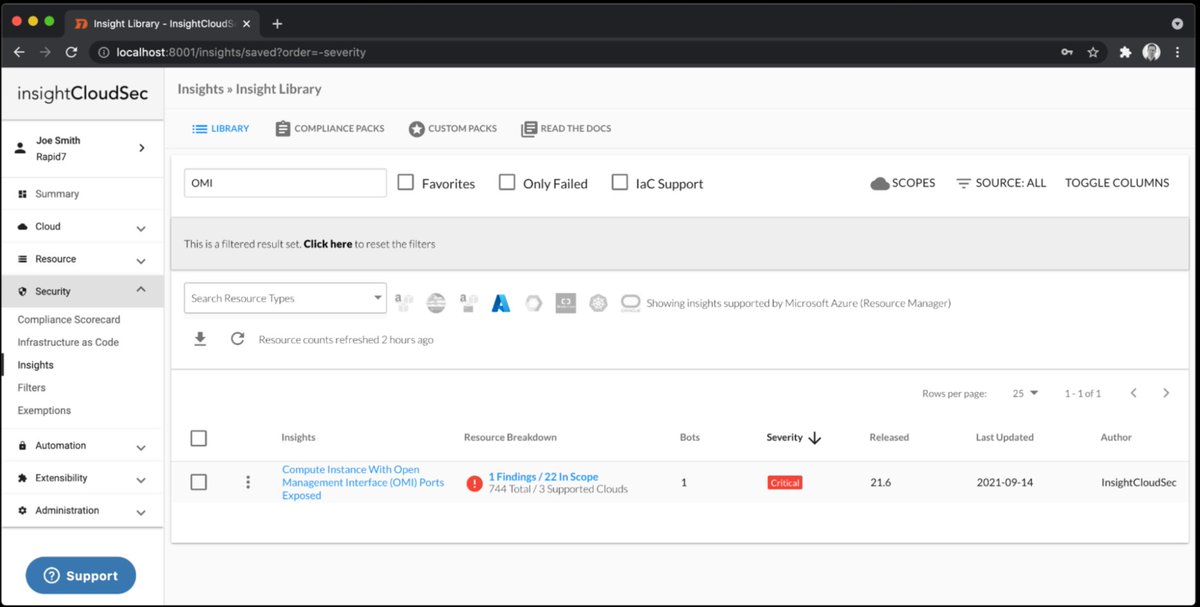Reload the browser page
This screenshot has height=607, width=1200.
(x=71, y=52)
